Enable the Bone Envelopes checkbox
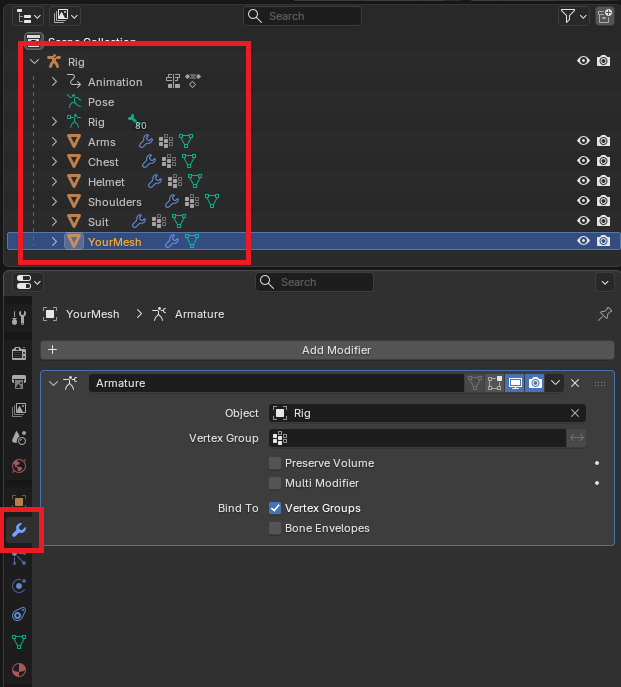Viewport: 621px width, 687px height. (x=275, y=528)
